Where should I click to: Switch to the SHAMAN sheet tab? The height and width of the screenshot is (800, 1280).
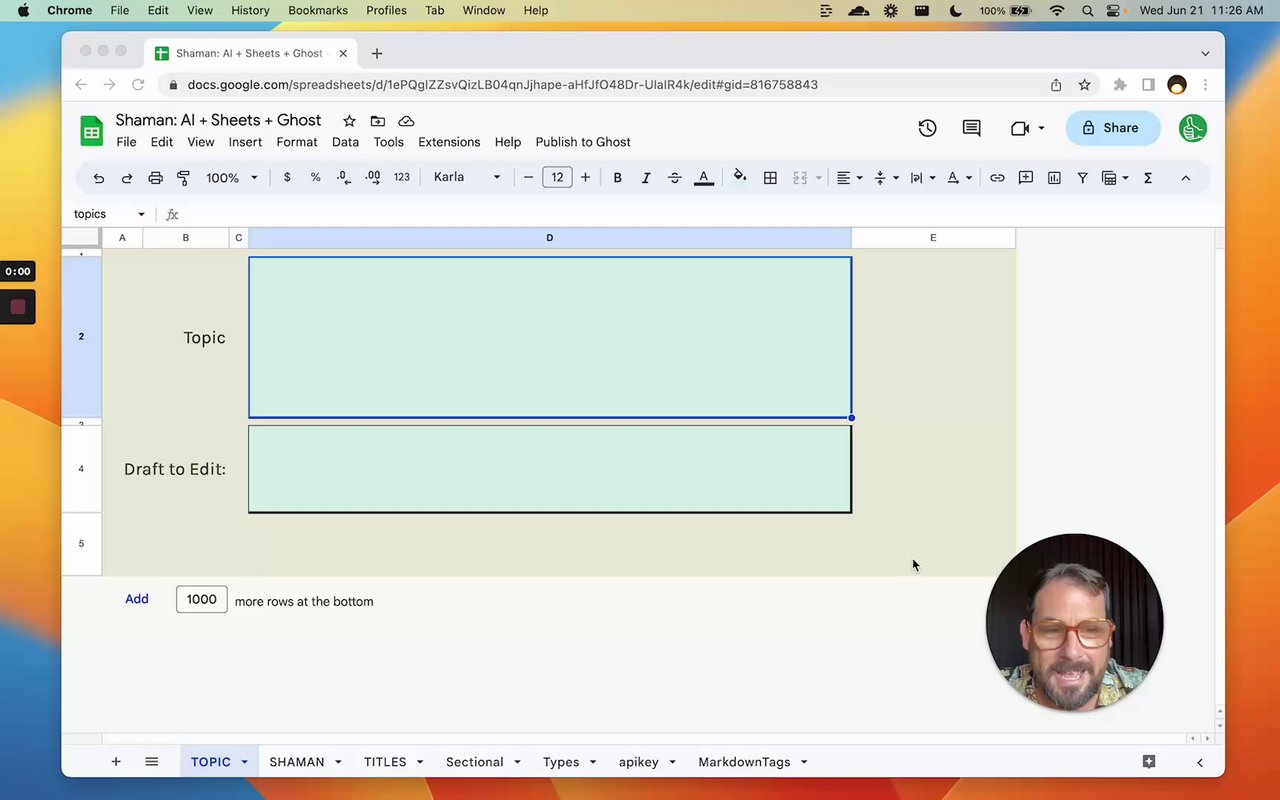(296, 762)
